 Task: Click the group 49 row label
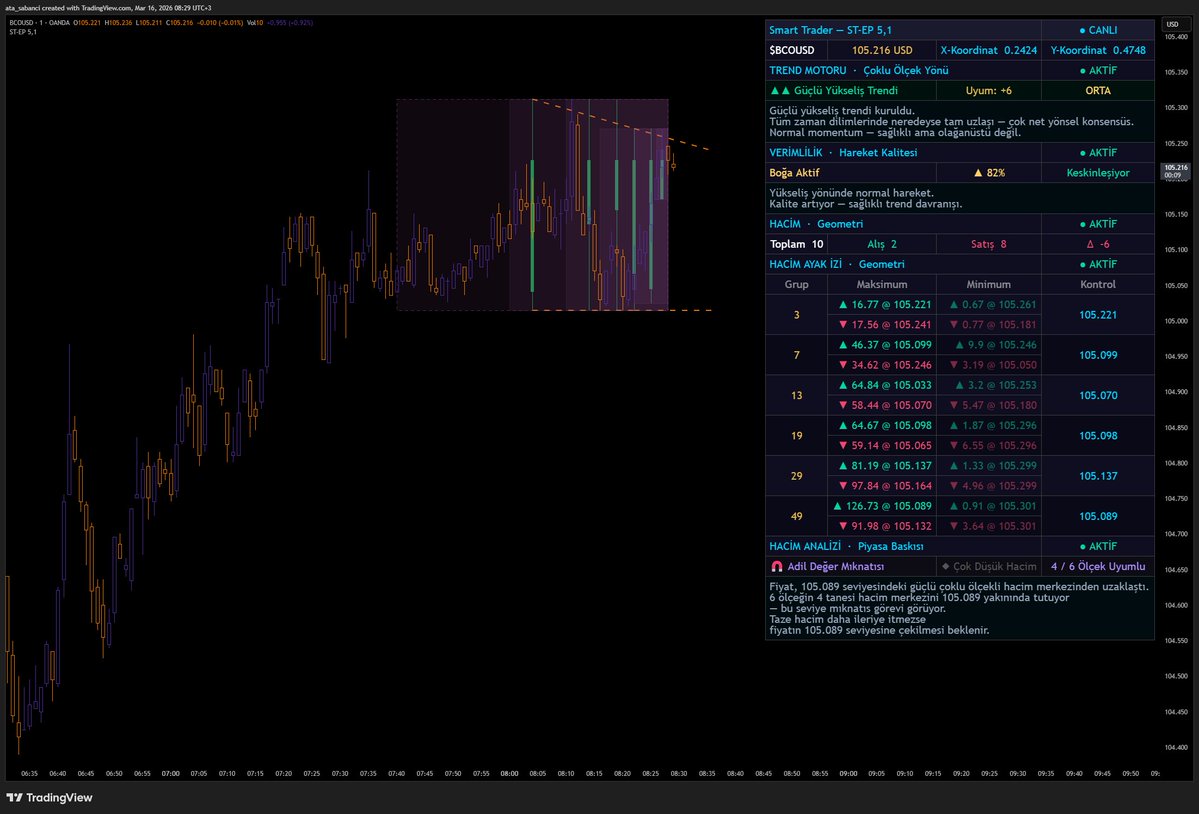pyautogui.click(x=796, y=516)
